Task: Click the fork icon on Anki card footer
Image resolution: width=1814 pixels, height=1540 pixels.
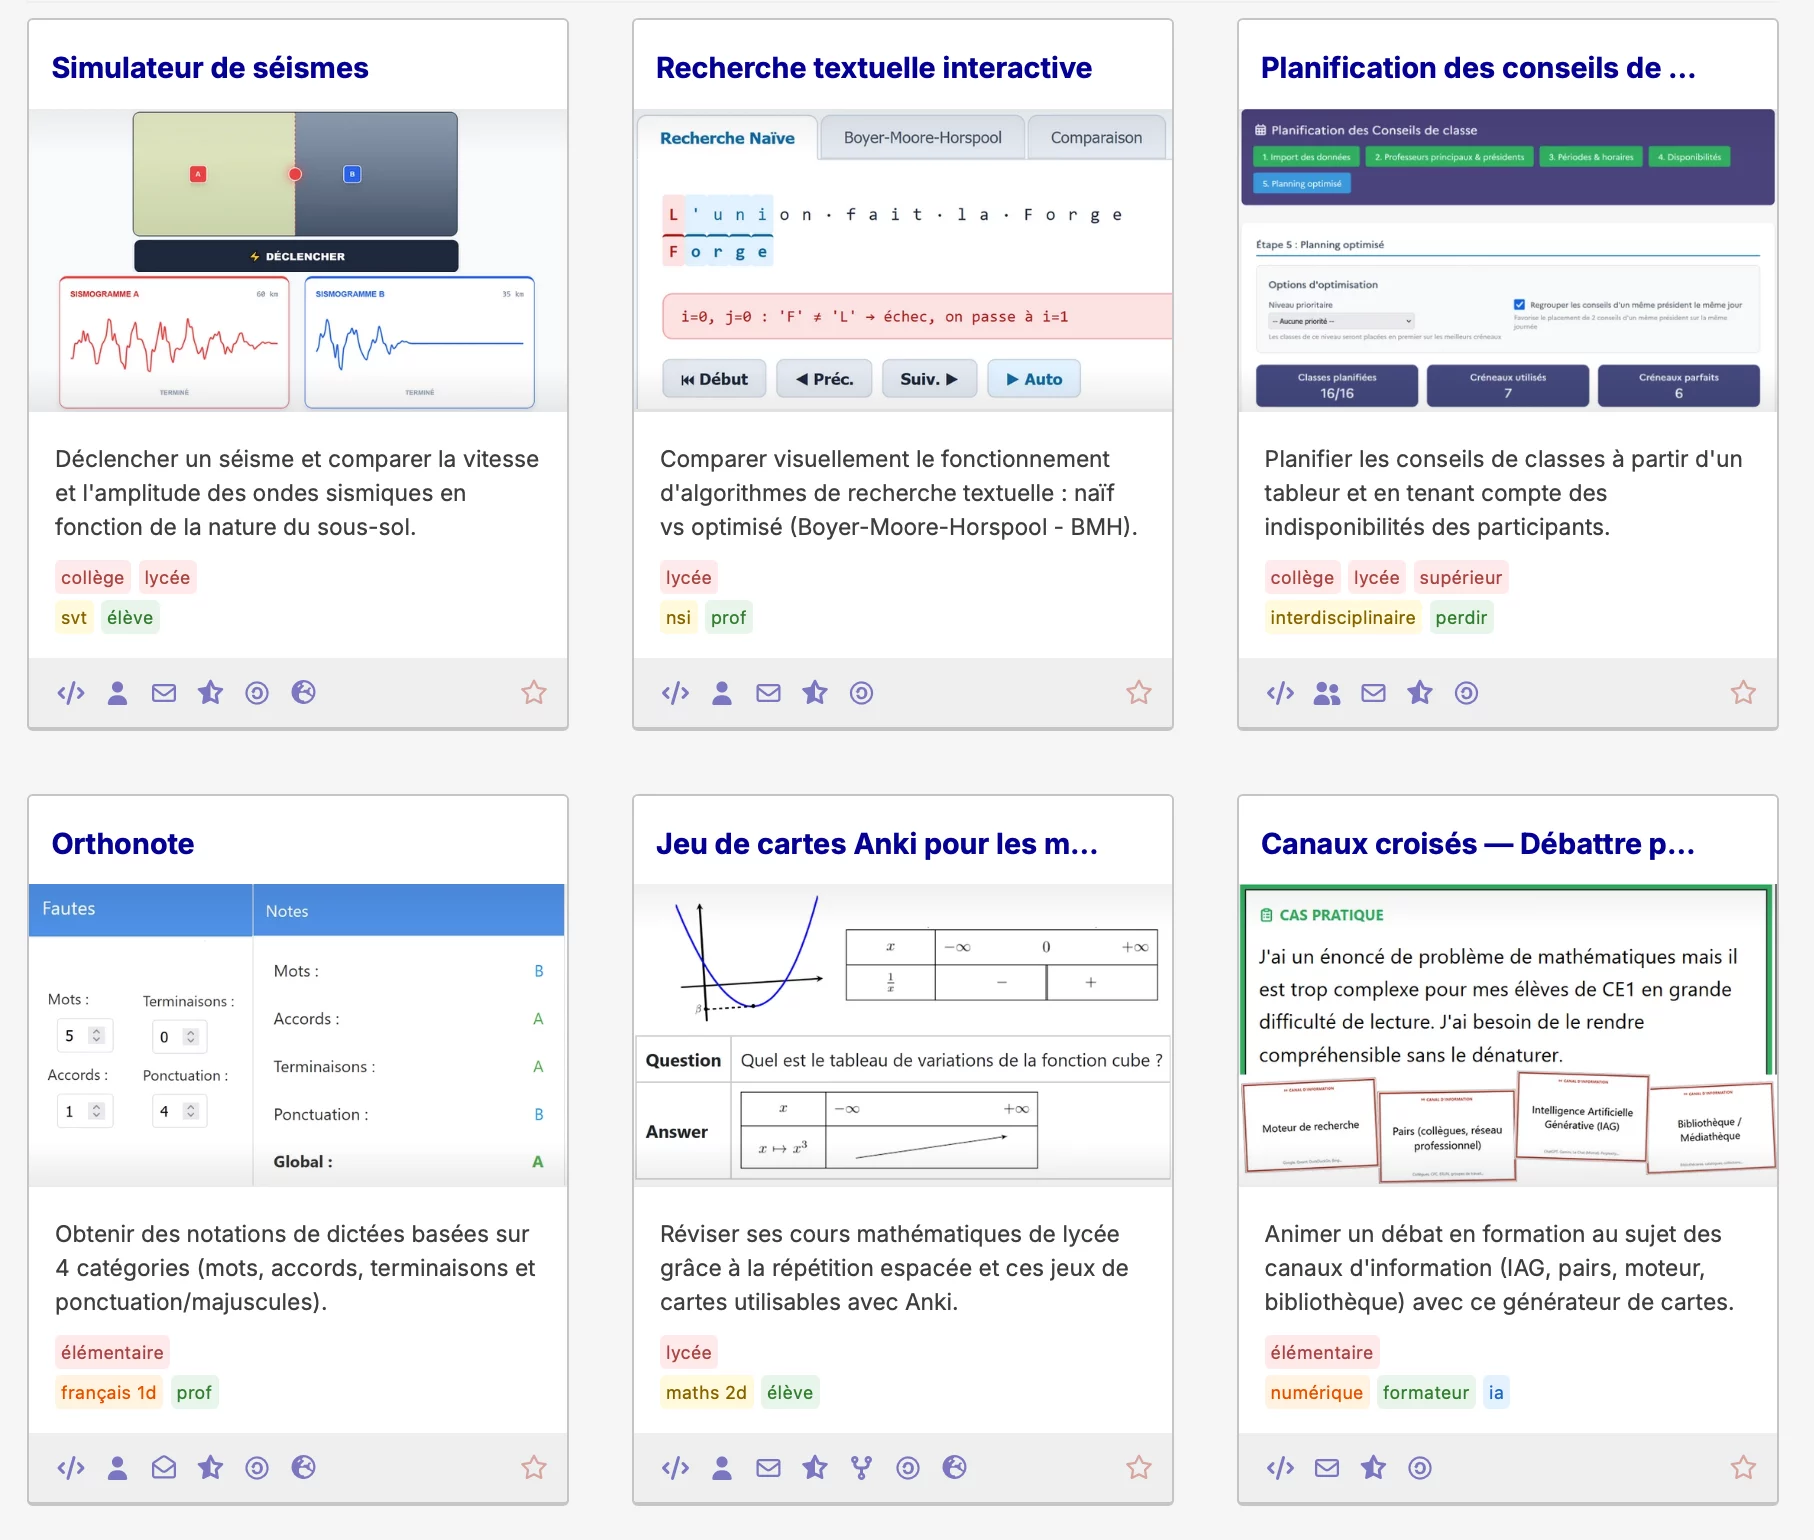Action: point(861,1468)
